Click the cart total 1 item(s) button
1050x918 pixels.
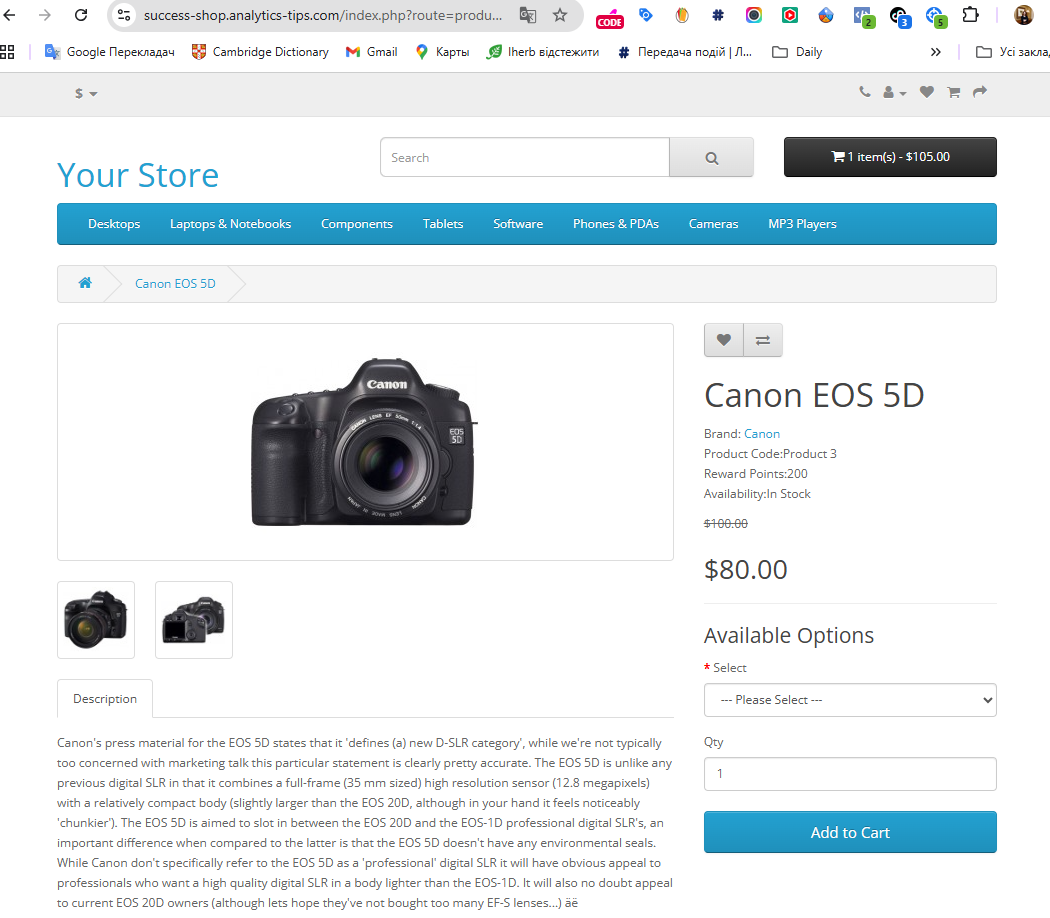(x=890, y=157)
